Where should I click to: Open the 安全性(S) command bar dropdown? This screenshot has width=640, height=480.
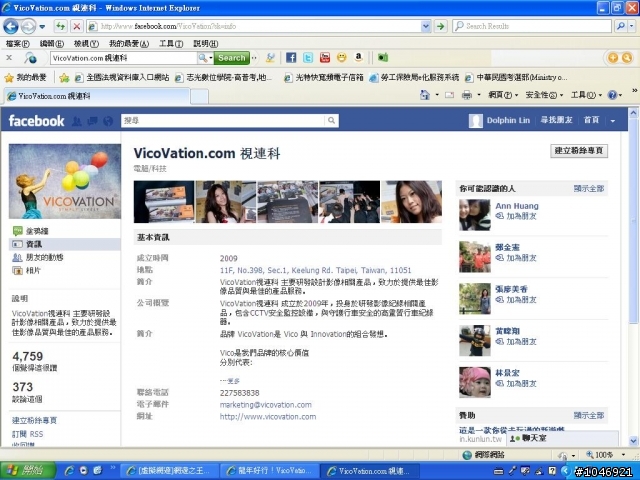click(x=544, y=95)
